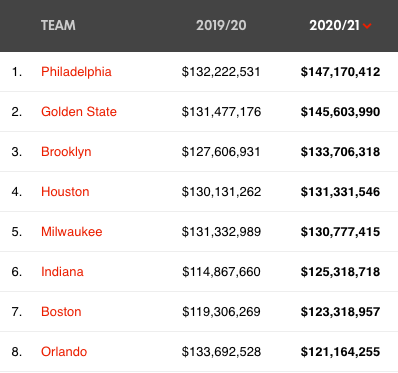
Task: Select Milwaukee's 2020/21 payroll $130,777,415
Action: (340, 232)
